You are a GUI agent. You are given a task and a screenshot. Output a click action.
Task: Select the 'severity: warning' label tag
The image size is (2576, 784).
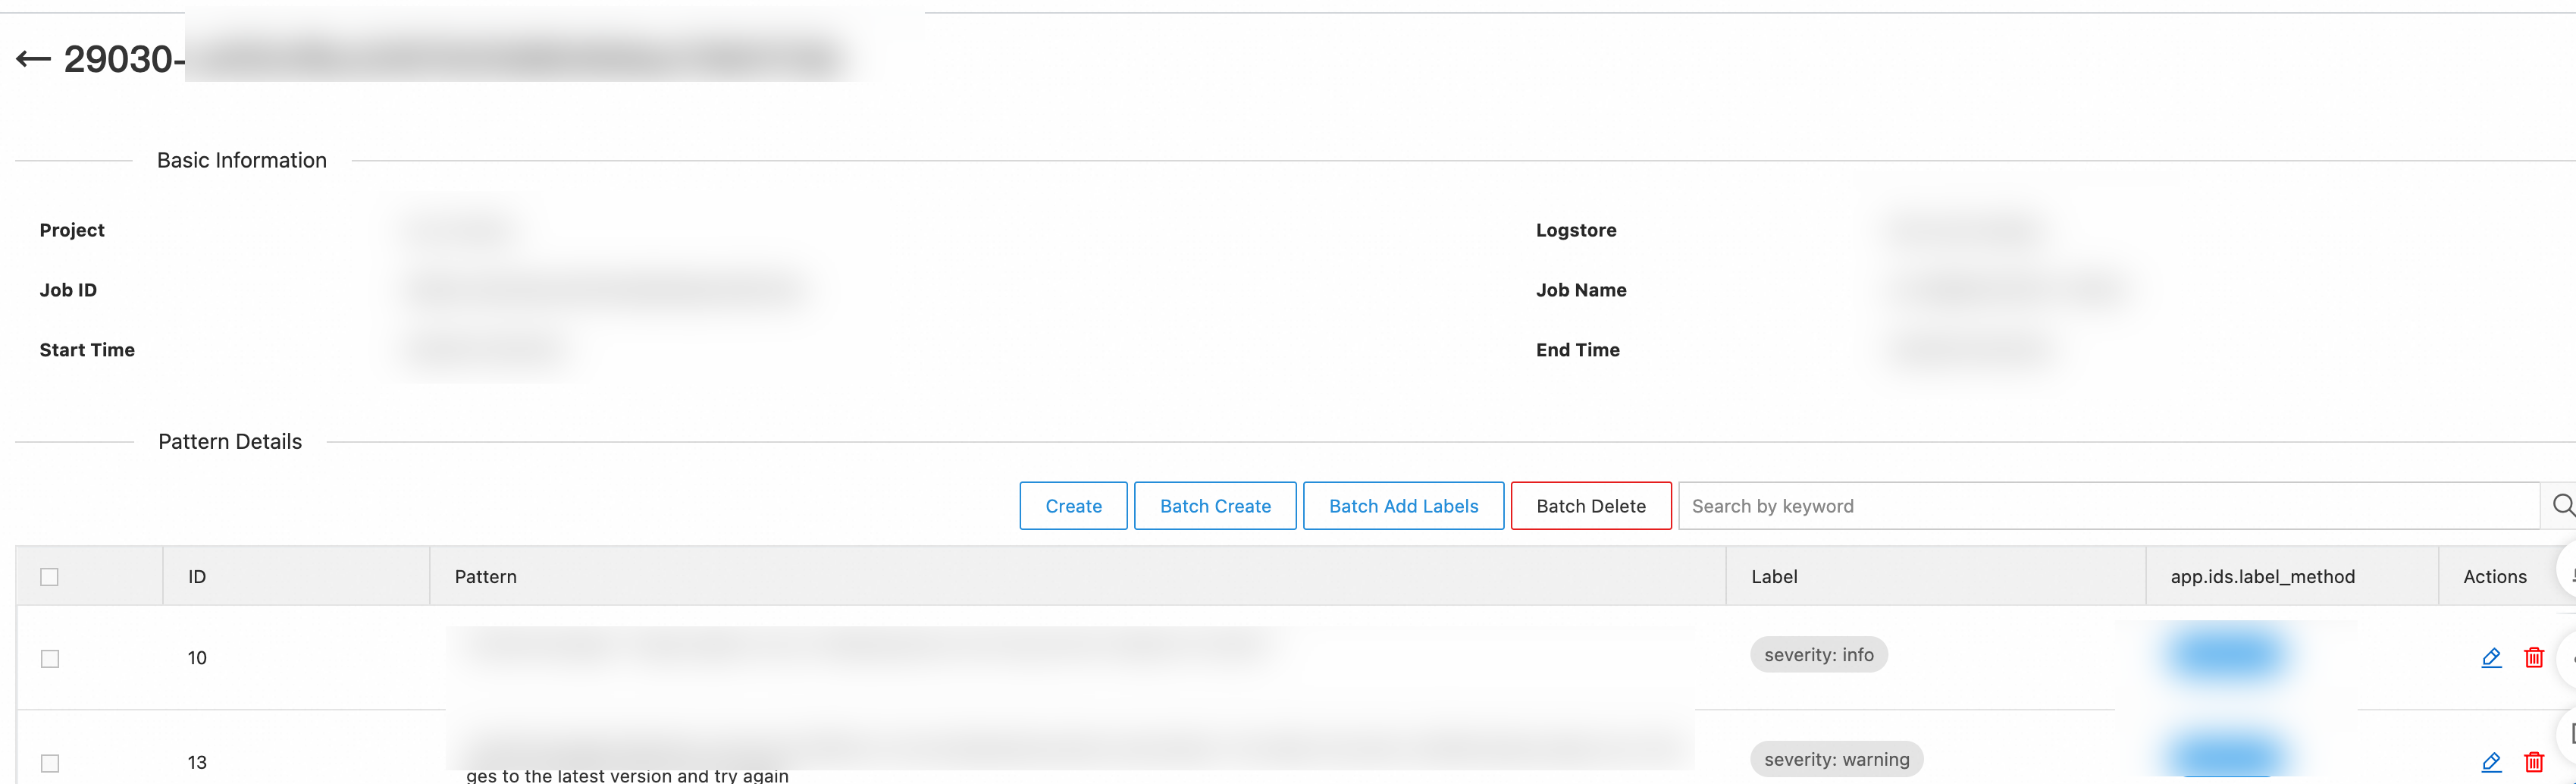(1836, 759)
